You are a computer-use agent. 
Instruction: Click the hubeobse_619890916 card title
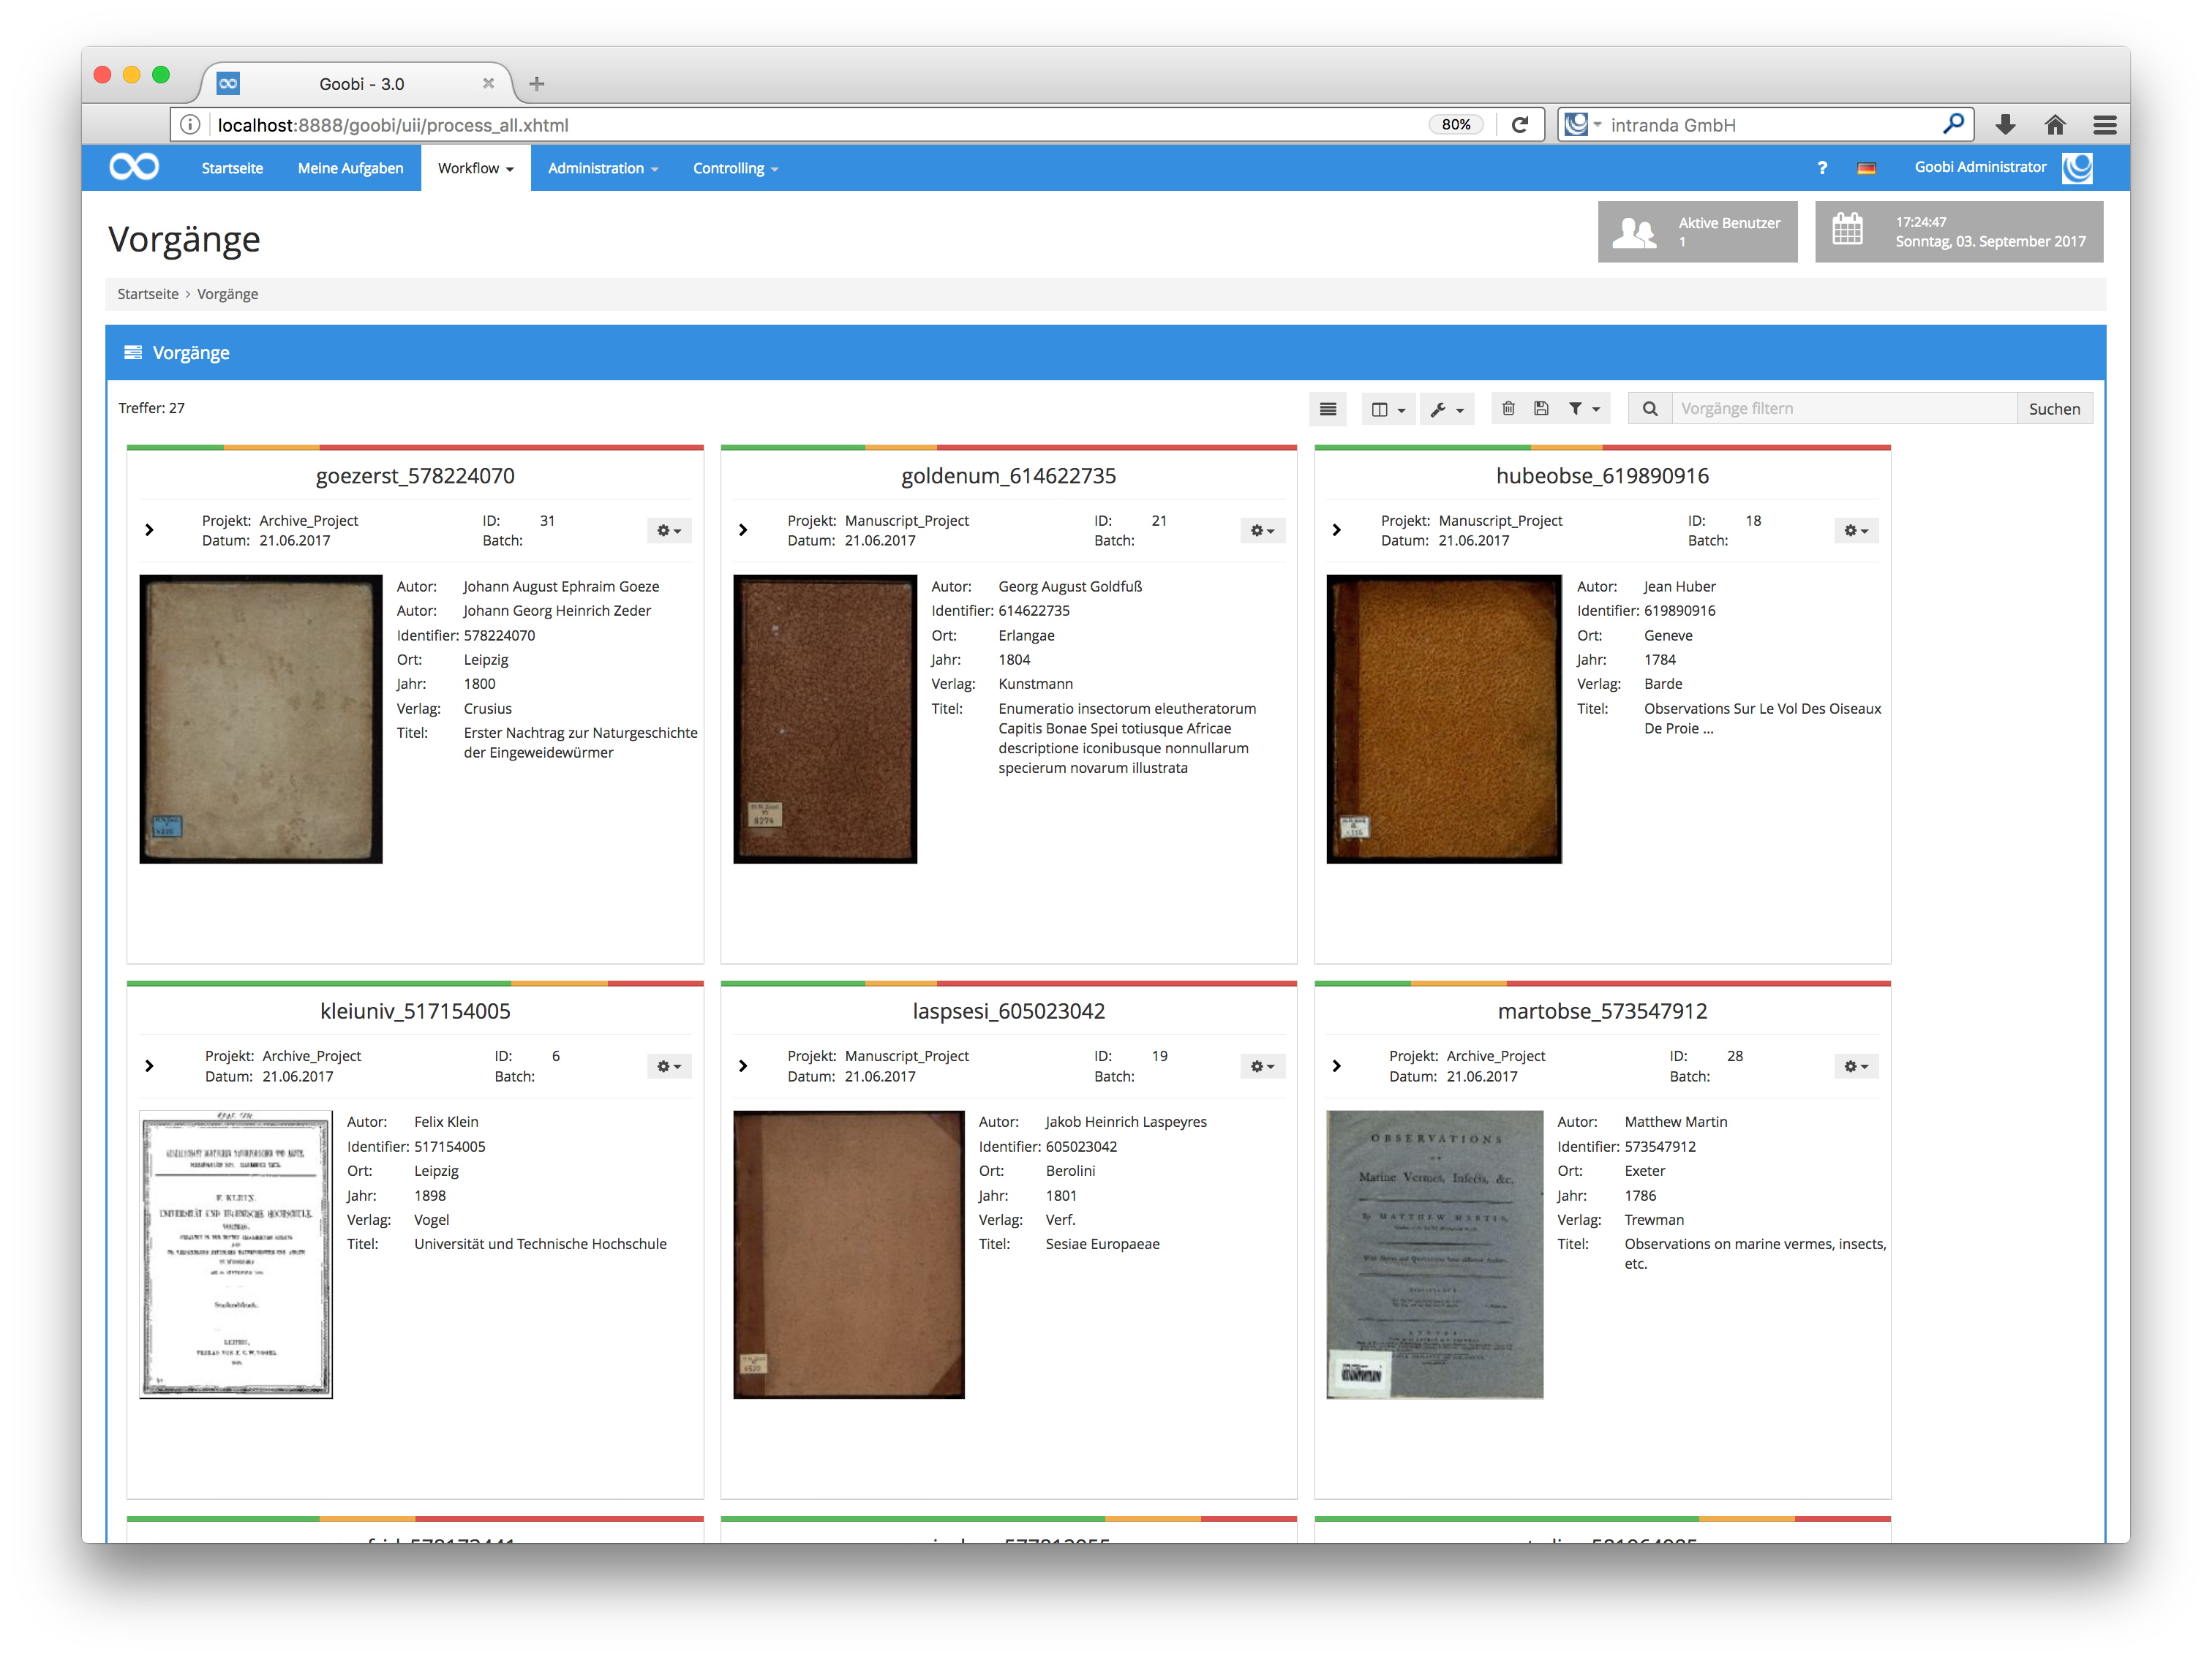click(1602, 476)
